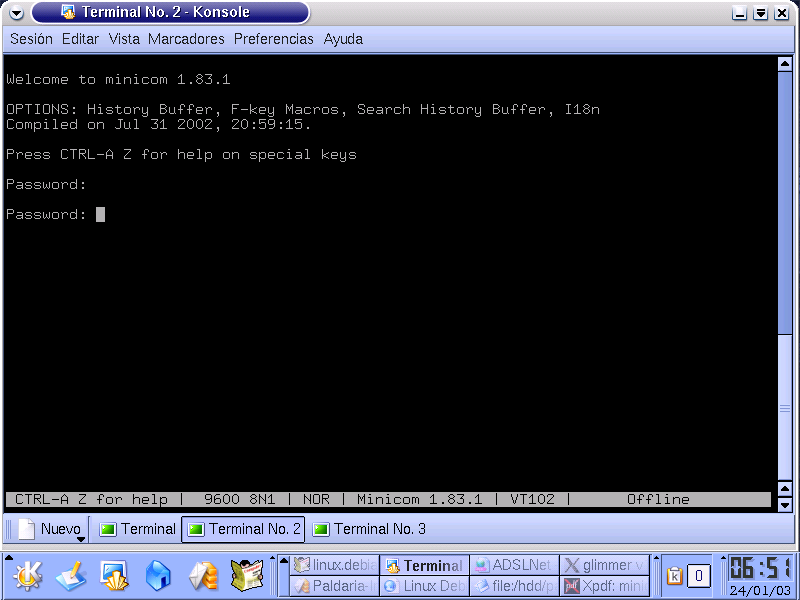Open the Editar menu
The width and height of the screenshot is (800, 600).
pos(80,39)
